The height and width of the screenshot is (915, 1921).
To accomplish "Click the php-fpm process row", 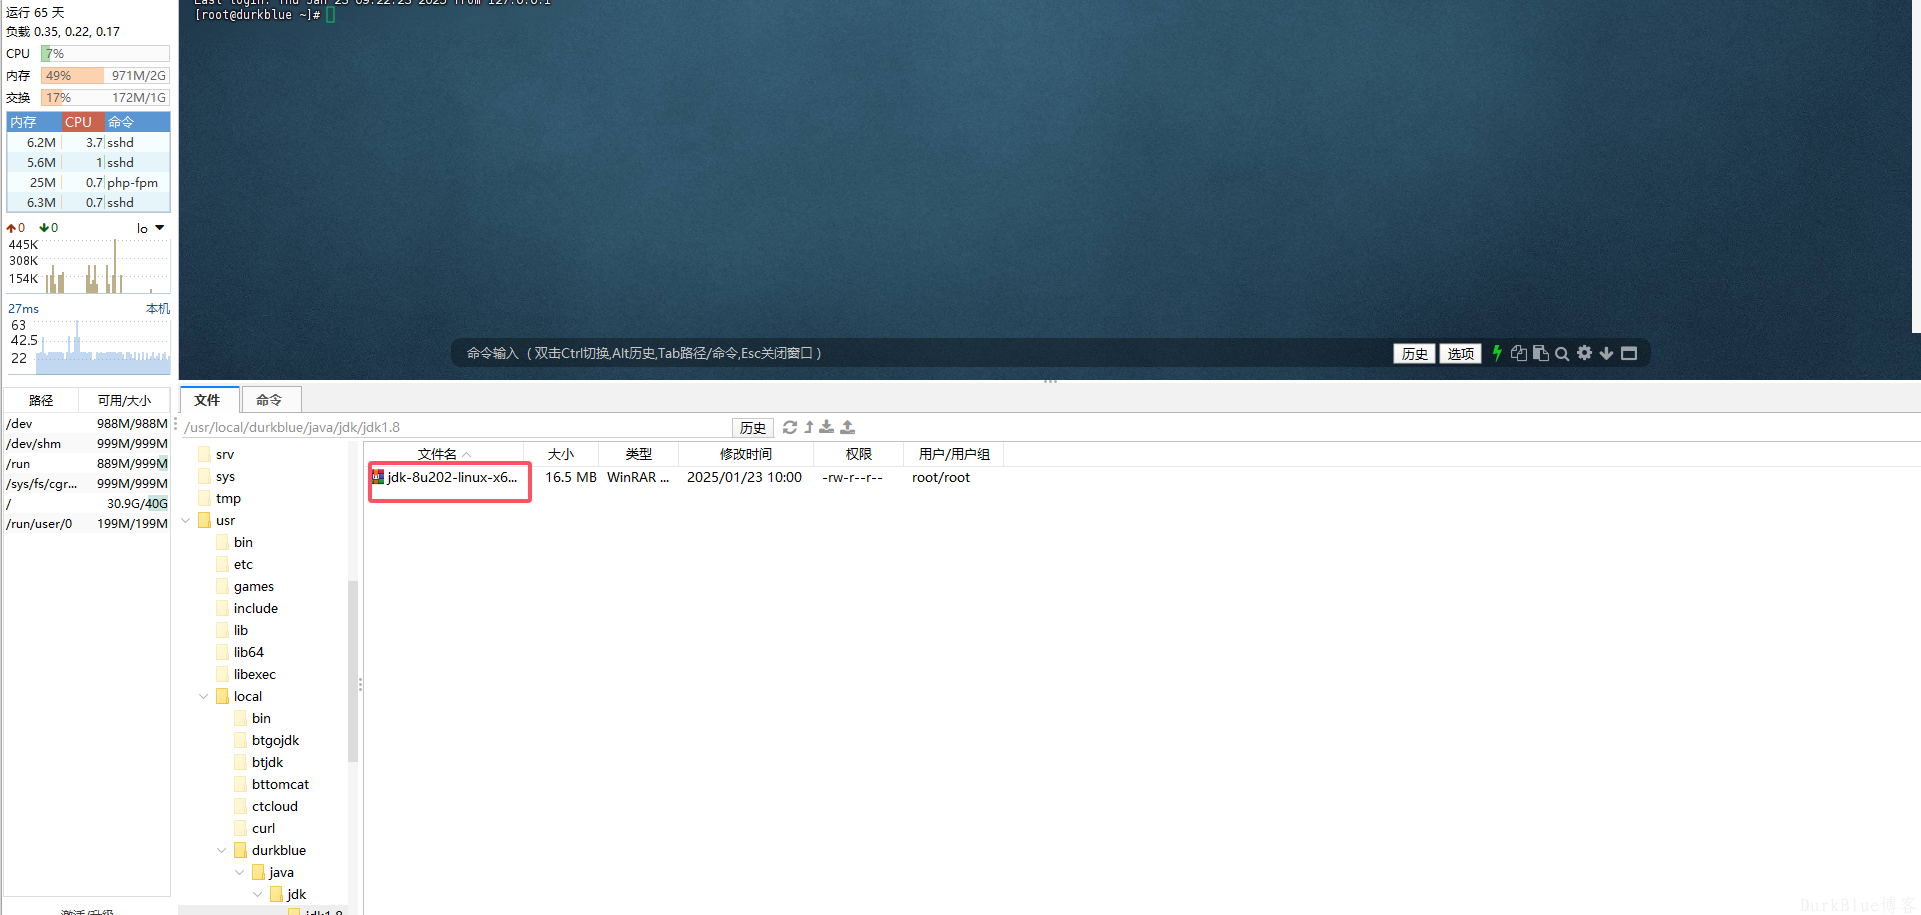I will tap(89, 182).
